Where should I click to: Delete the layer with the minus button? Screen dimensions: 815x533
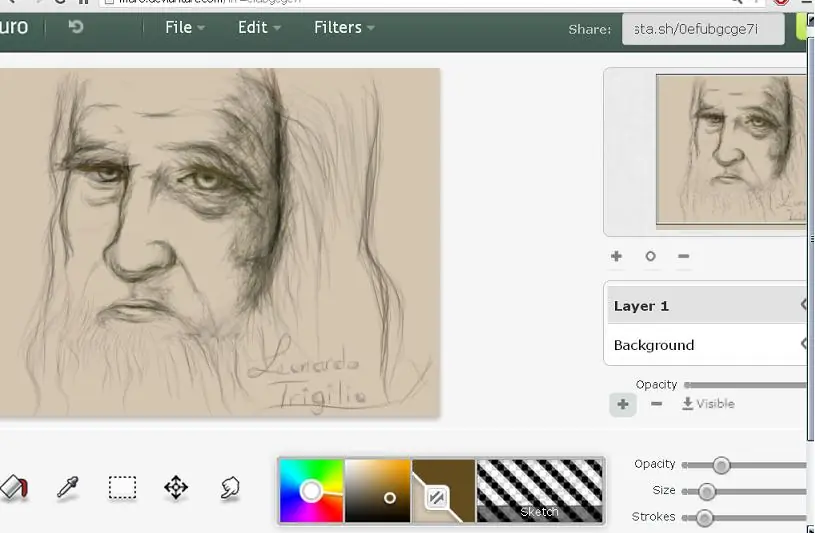click(656, 404)
